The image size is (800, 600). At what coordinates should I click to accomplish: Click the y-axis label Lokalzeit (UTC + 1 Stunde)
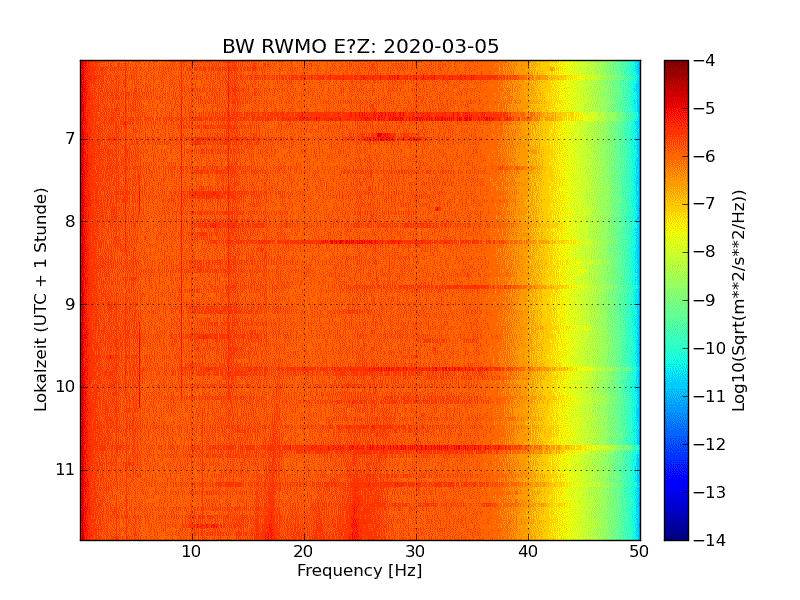pyautogui.click(x=41, y=300)
